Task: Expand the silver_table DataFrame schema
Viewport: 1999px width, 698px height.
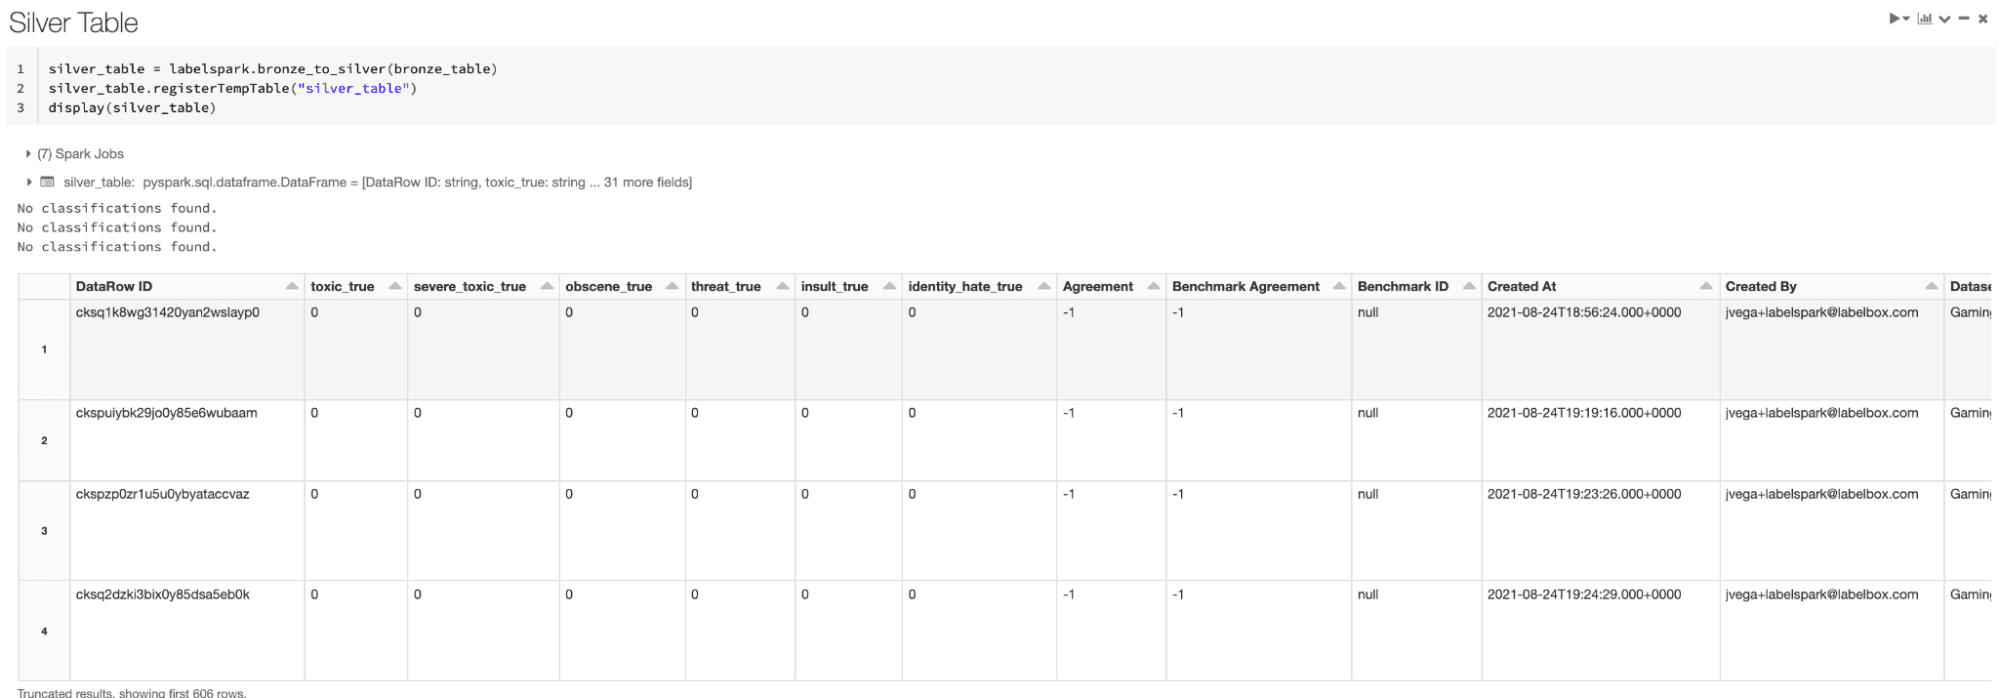Action: coord(28,182)
